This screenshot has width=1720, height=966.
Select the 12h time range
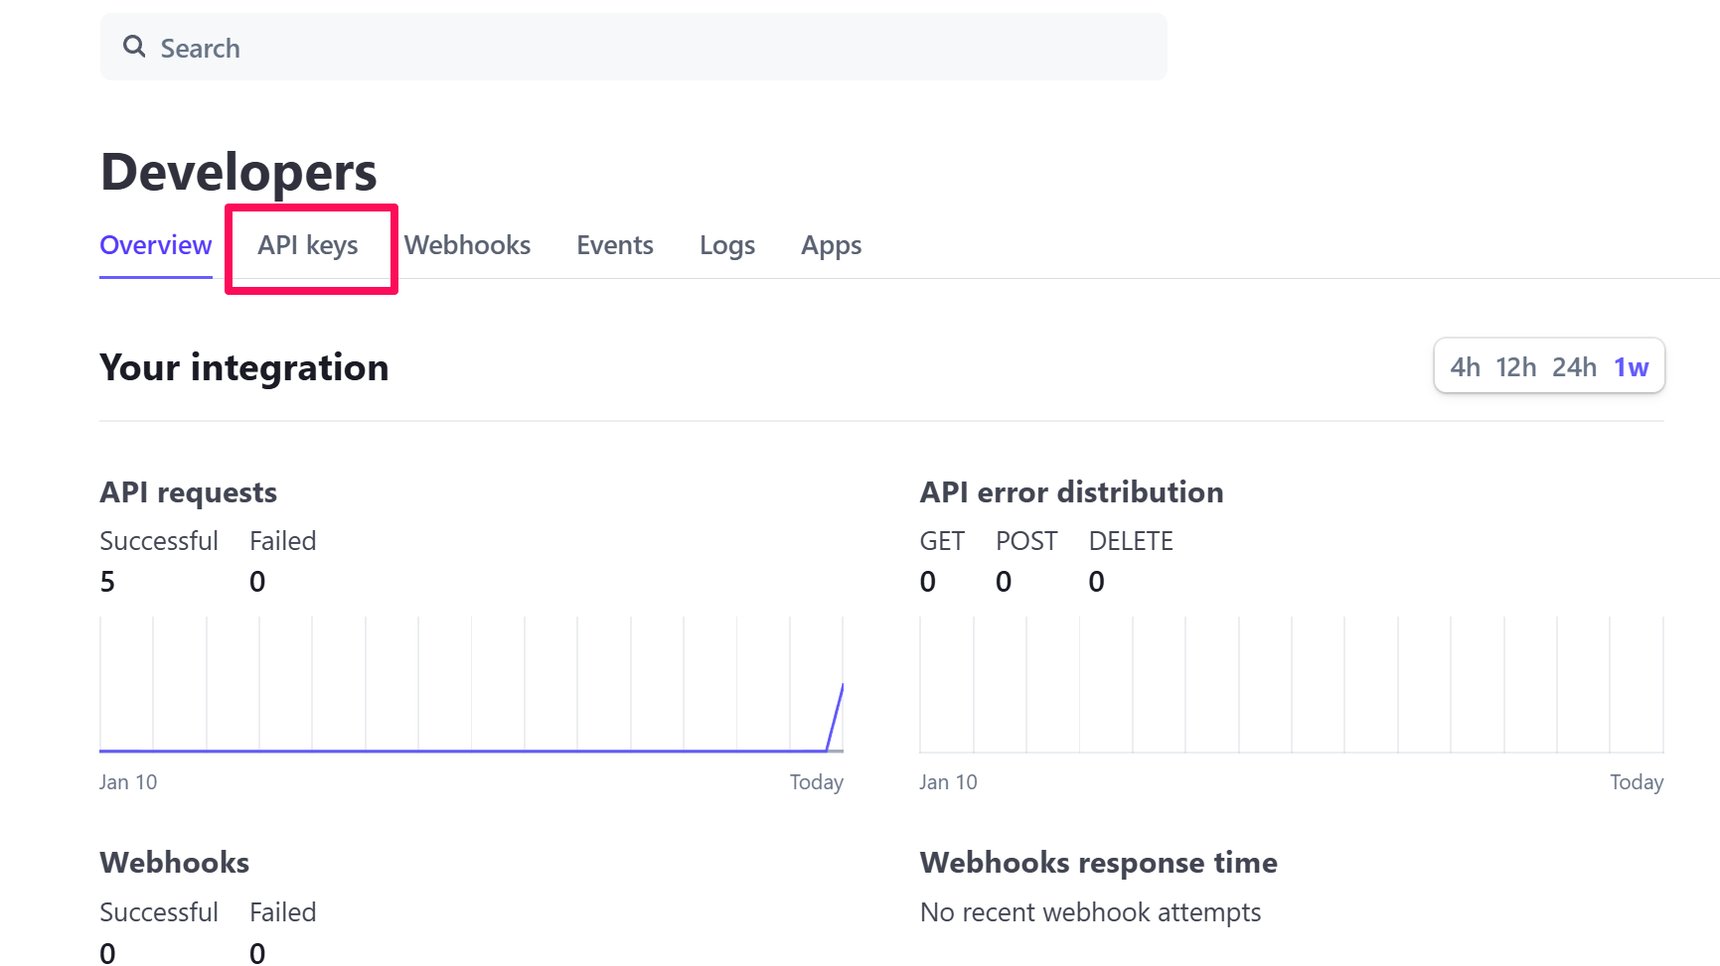click(x=1516, y=367)
